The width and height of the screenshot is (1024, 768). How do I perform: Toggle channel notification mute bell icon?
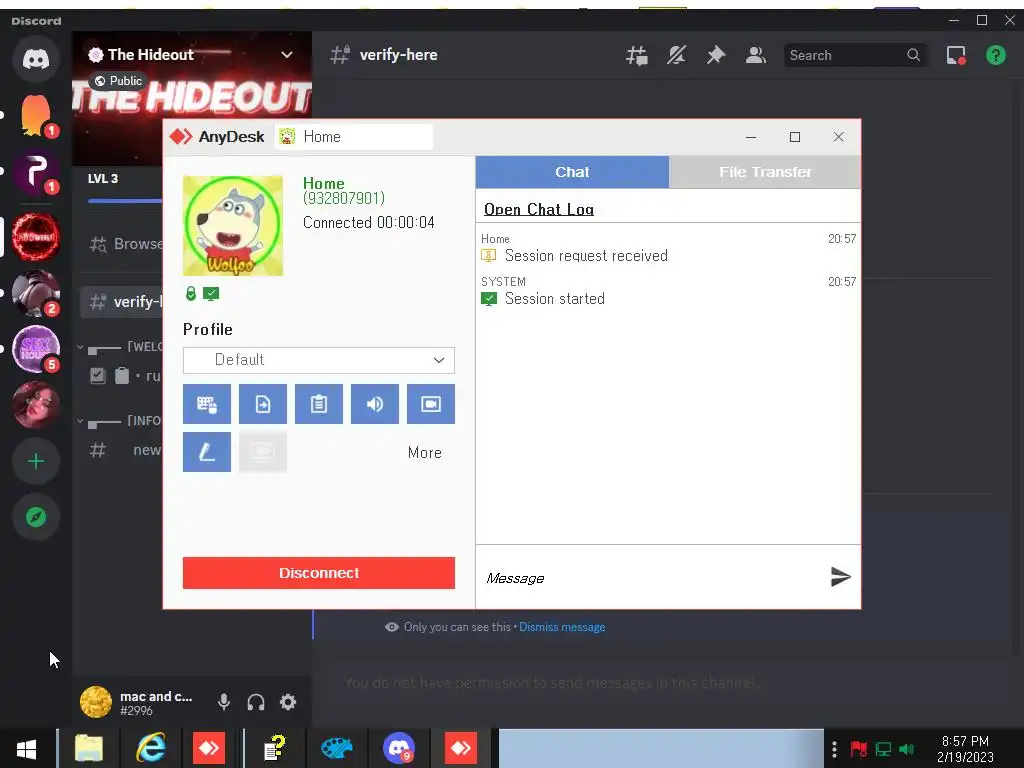point(676,56)
